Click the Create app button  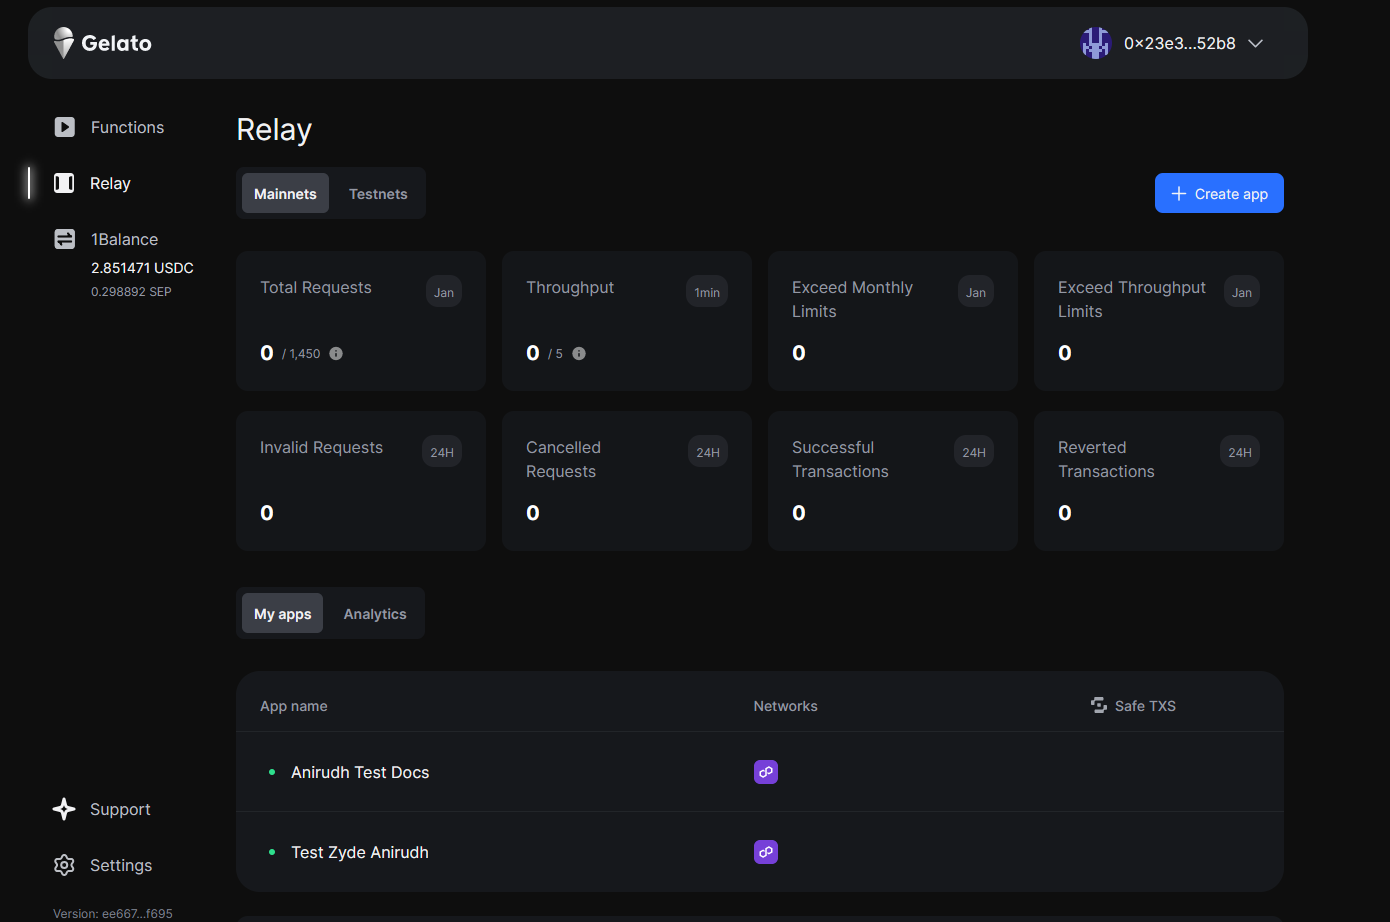tap(1219, 194)
